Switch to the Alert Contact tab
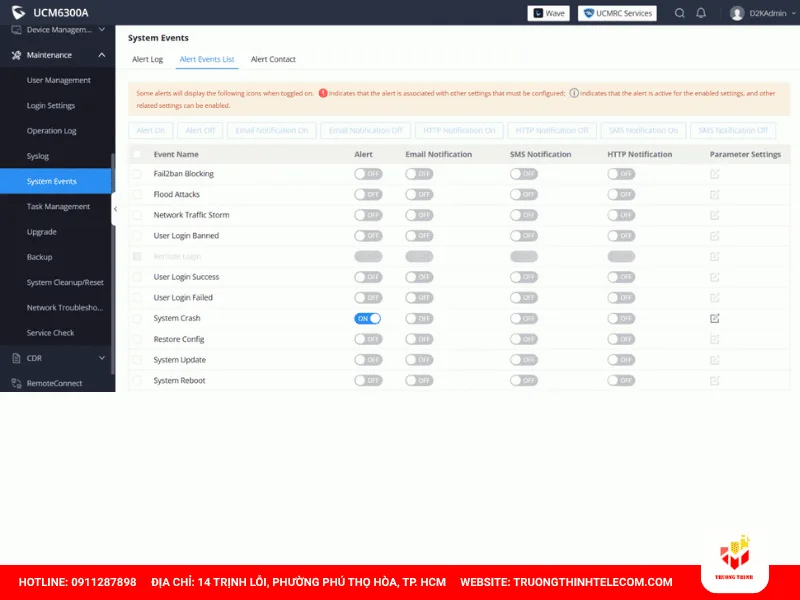 (x=273, y=59)
